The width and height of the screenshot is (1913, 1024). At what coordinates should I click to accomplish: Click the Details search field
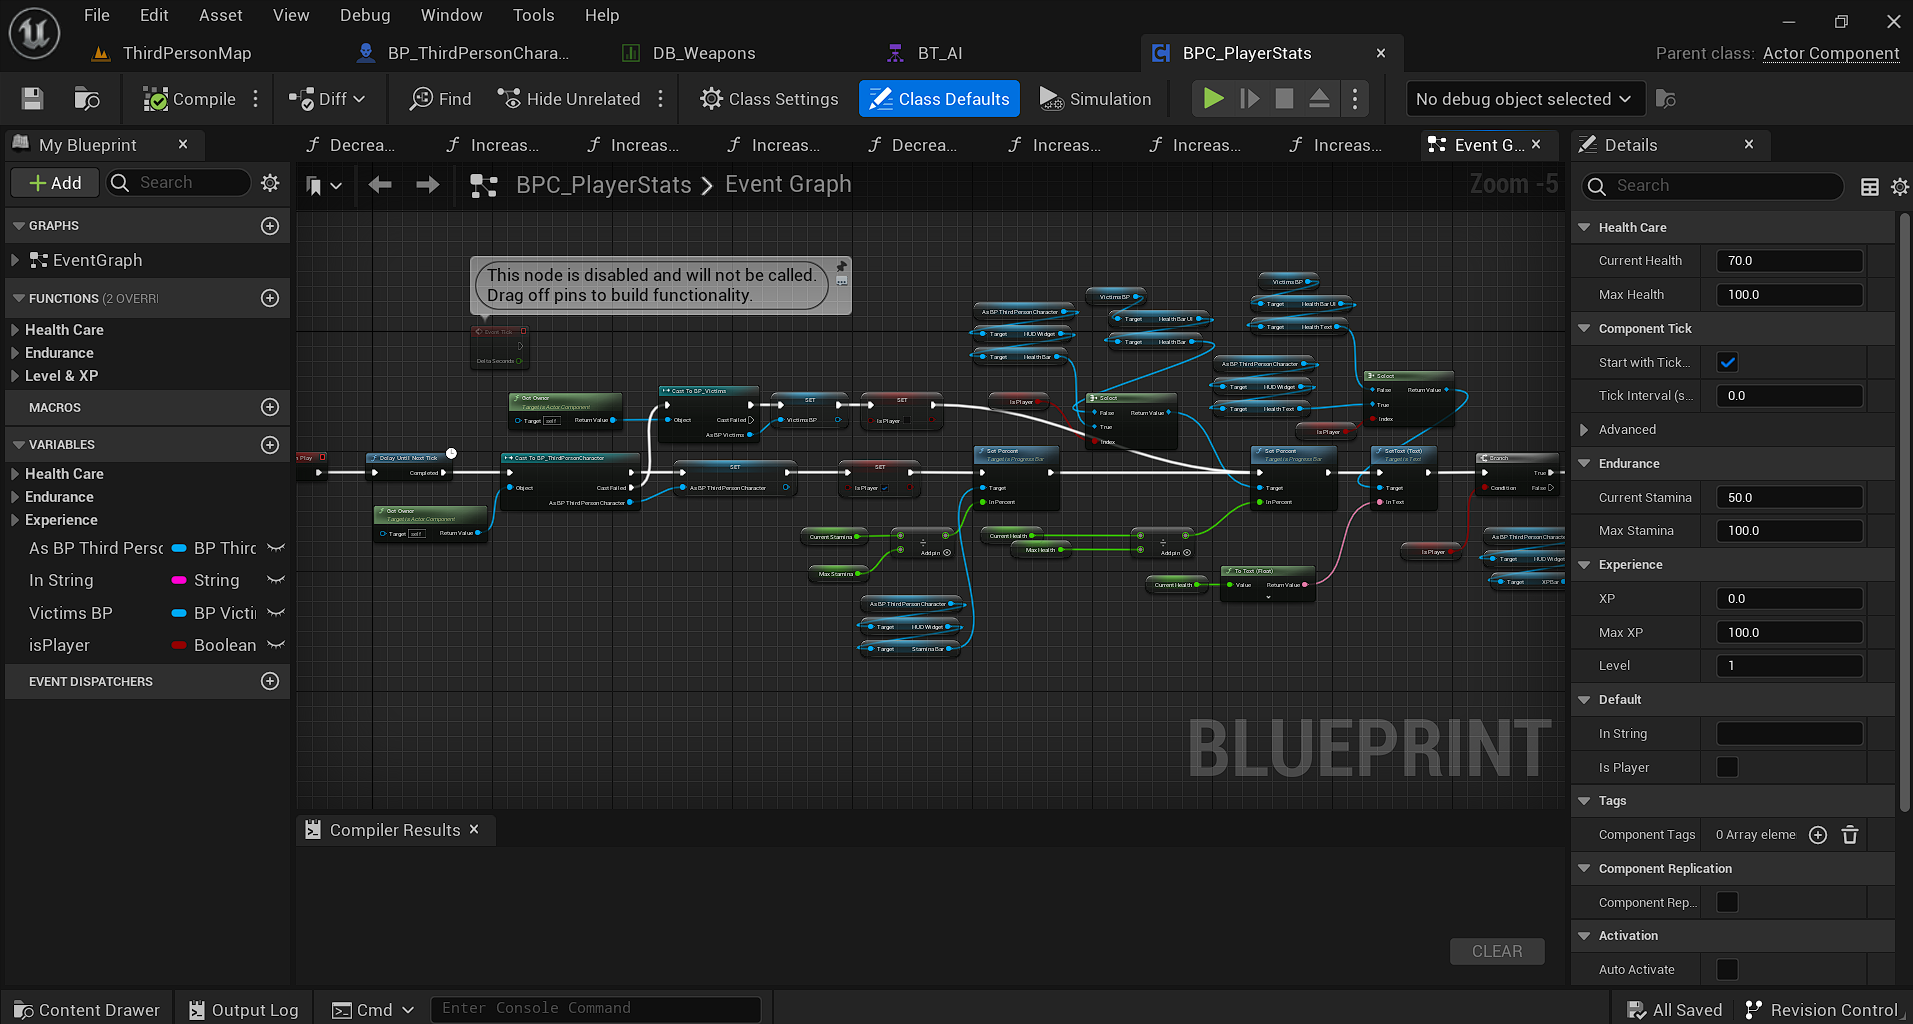click(x=1712, y=186)
